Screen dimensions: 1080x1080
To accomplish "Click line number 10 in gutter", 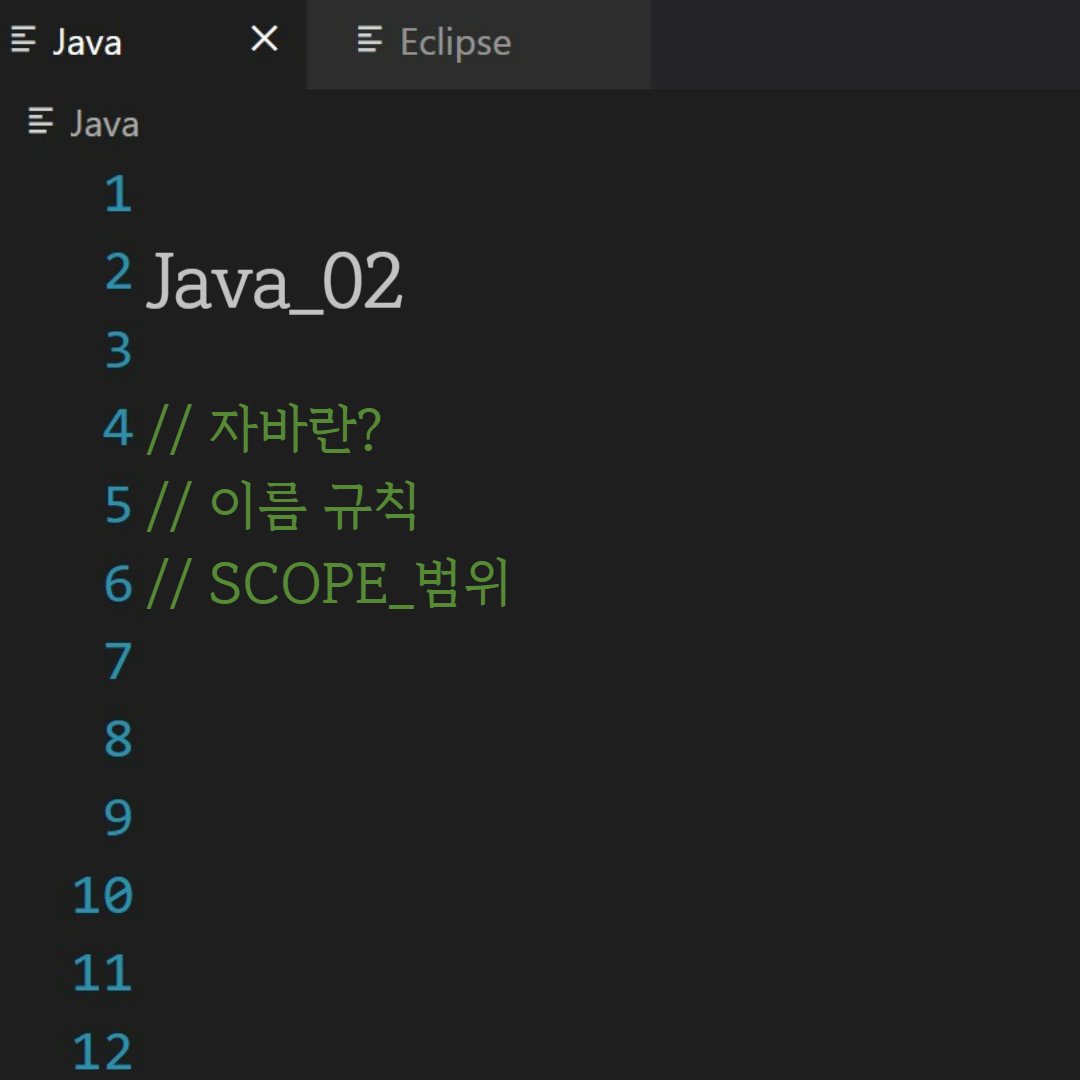I will pos(103,895).
